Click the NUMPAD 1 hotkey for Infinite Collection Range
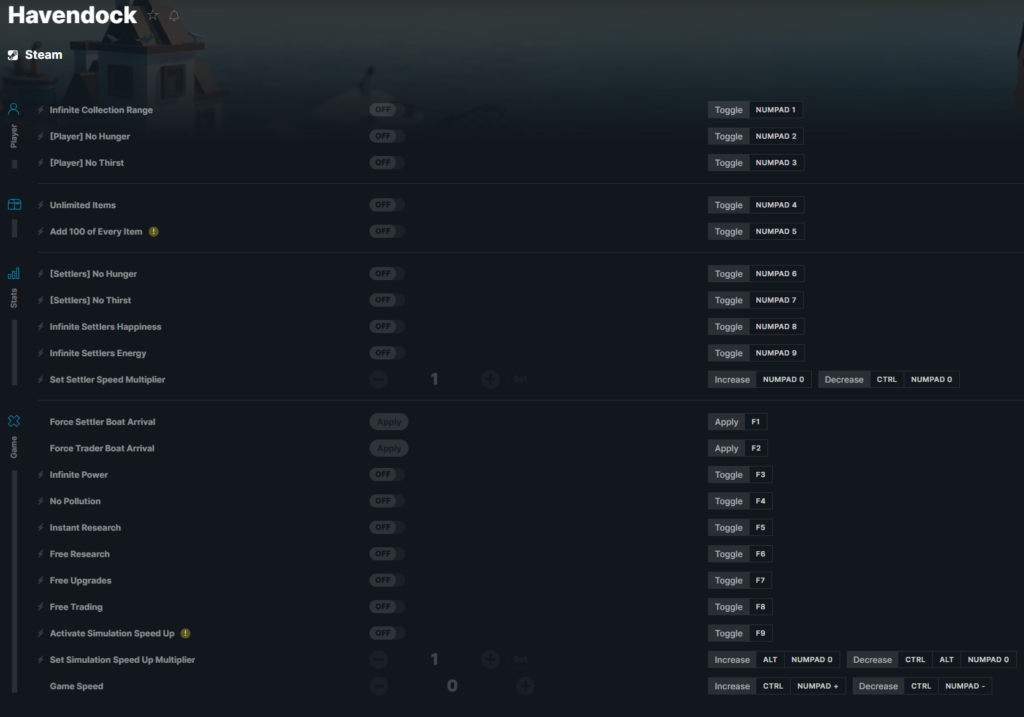This screenshot has width=1024, height=717. (775, 110)
